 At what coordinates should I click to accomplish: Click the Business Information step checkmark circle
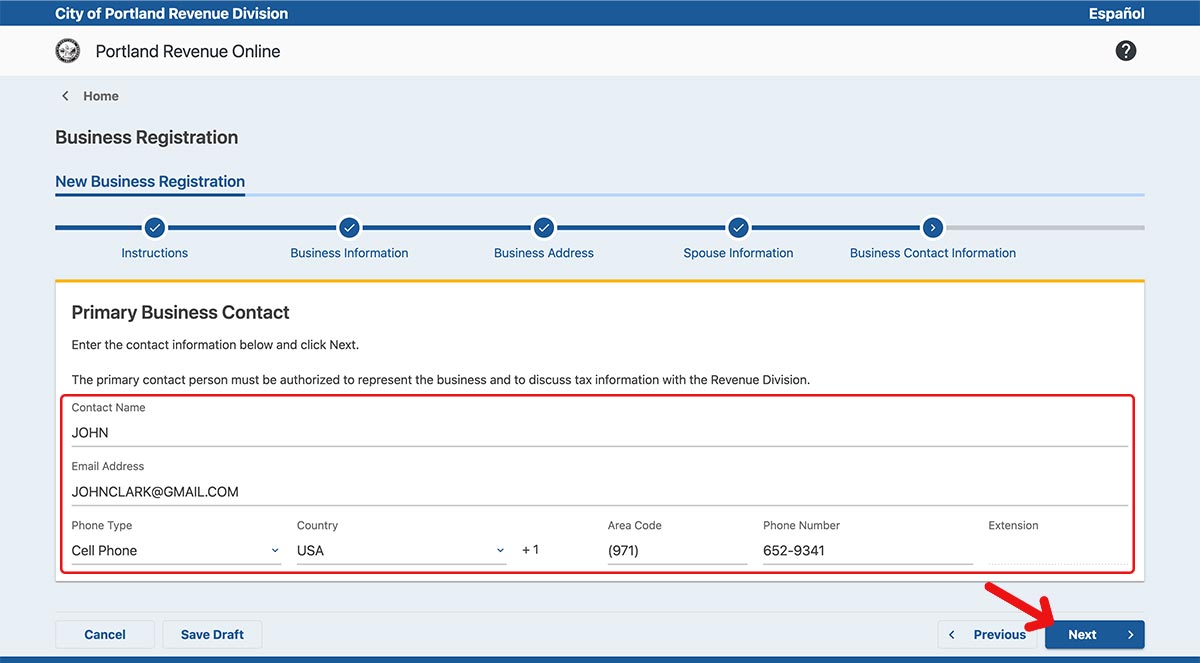349,228
